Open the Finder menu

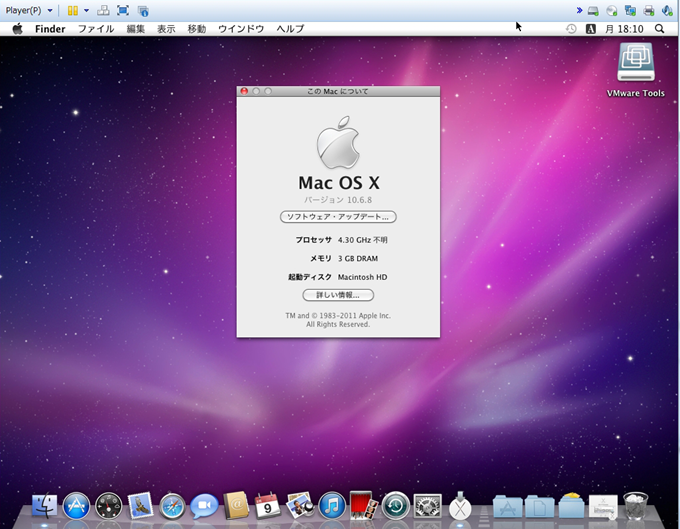pos(50,29)
